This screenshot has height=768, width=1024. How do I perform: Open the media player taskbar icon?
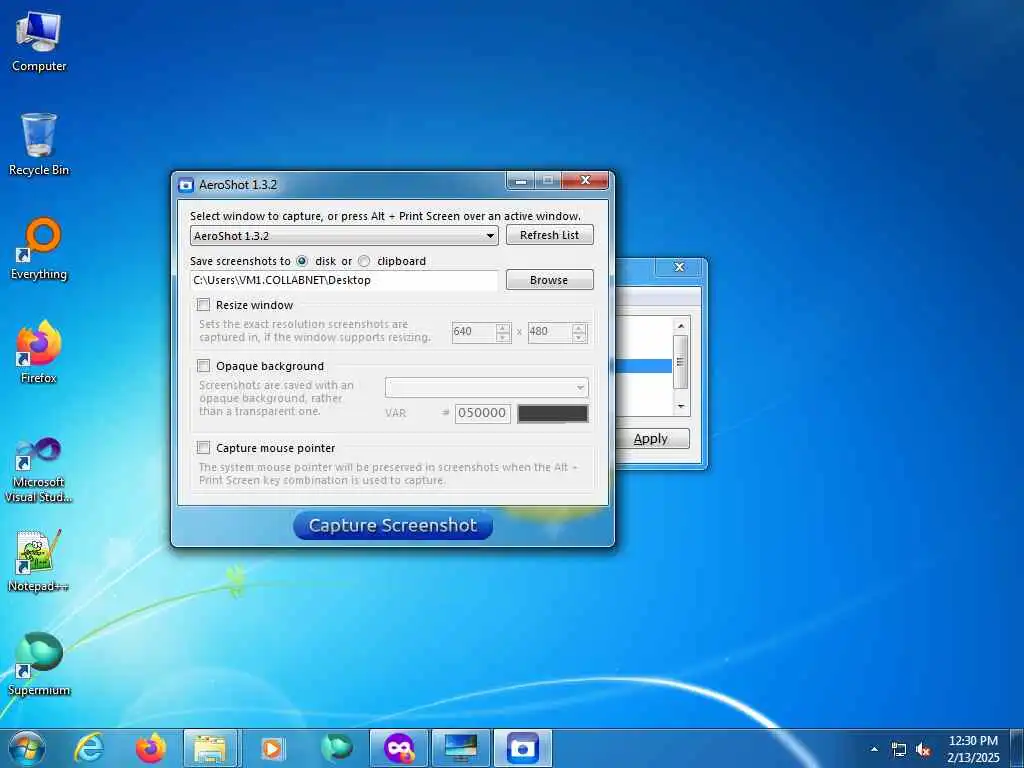[x=272, y=748]
